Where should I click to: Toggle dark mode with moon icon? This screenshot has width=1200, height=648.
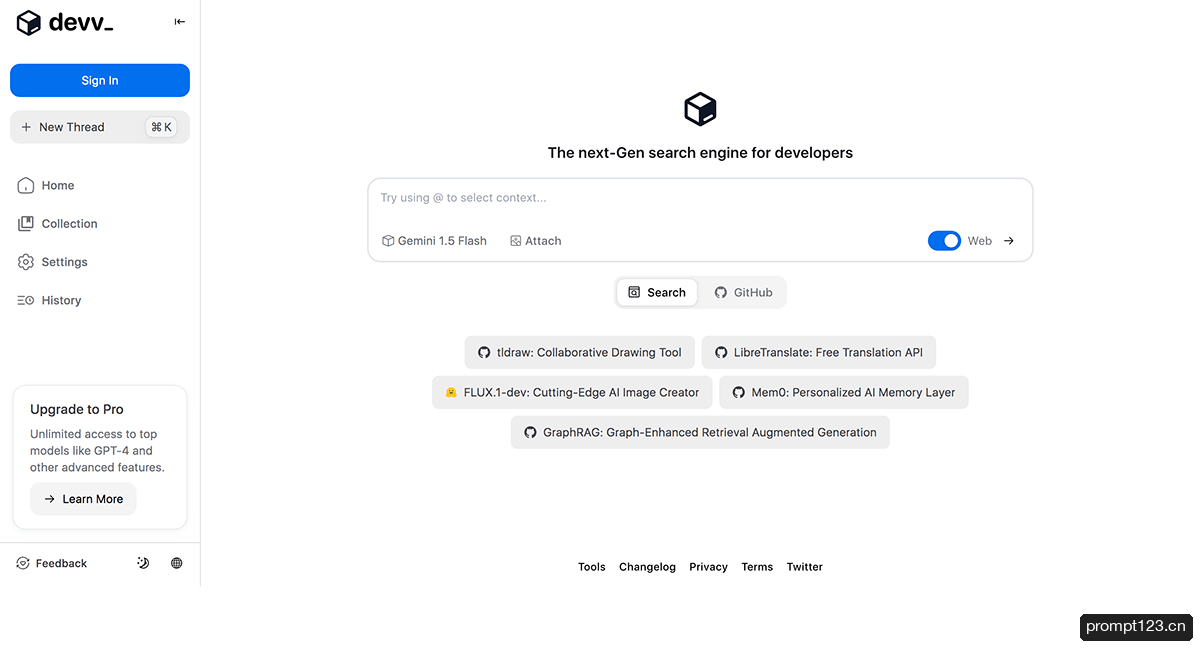click(x=143, y=563)
